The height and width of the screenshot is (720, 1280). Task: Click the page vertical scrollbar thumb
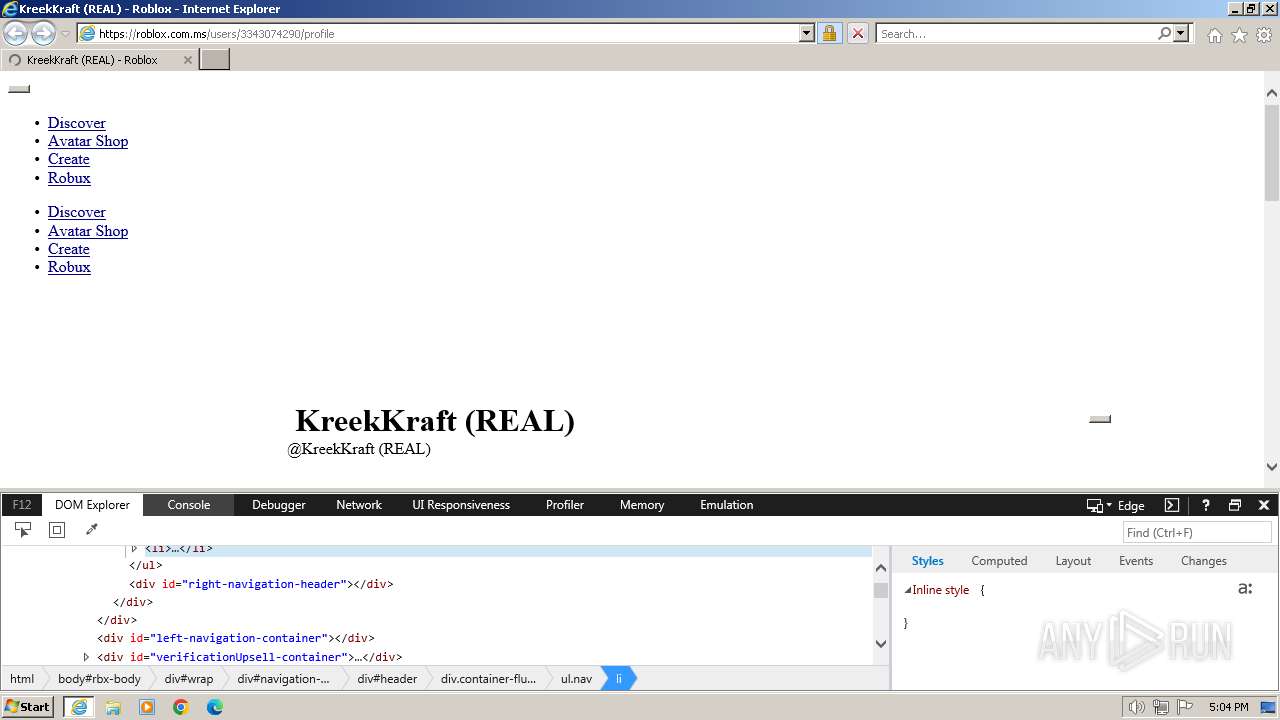click(1272, 151)
